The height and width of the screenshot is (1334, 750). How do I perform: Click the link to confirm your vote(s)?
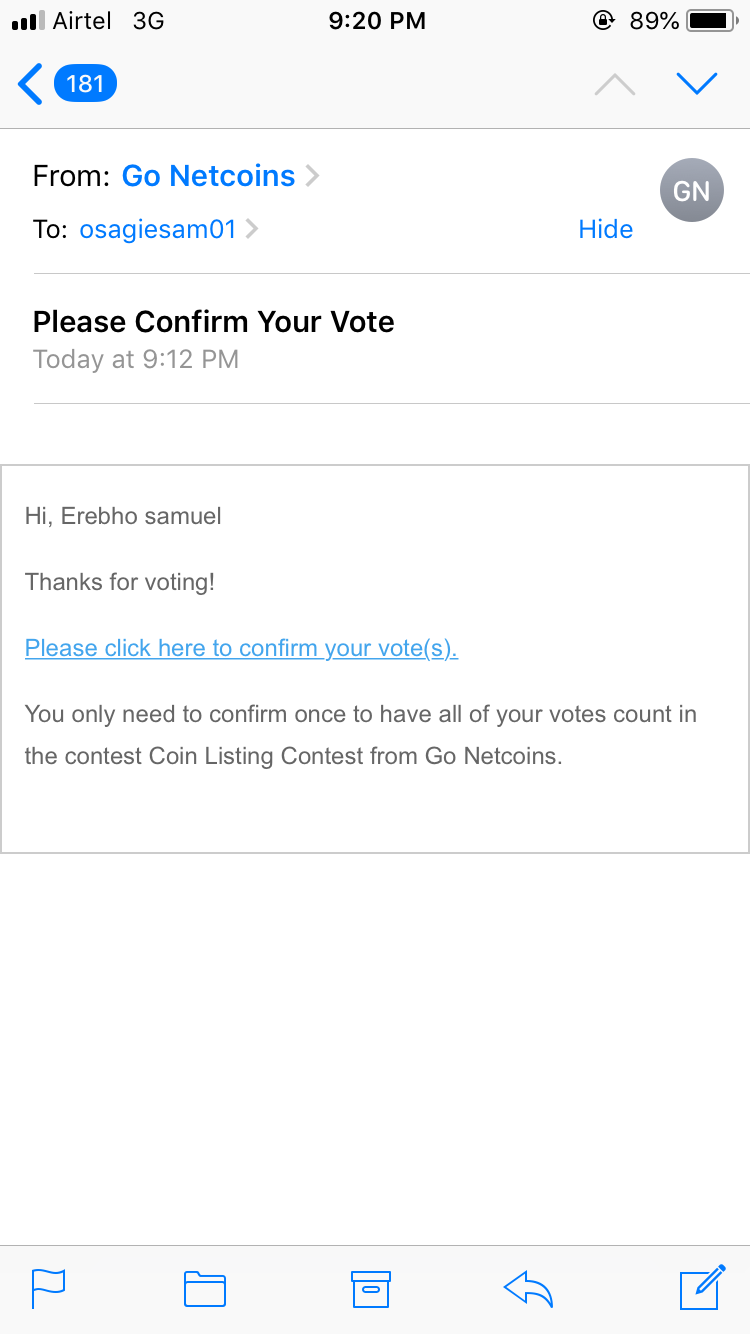pyautogui.click(x=241, y=648)
